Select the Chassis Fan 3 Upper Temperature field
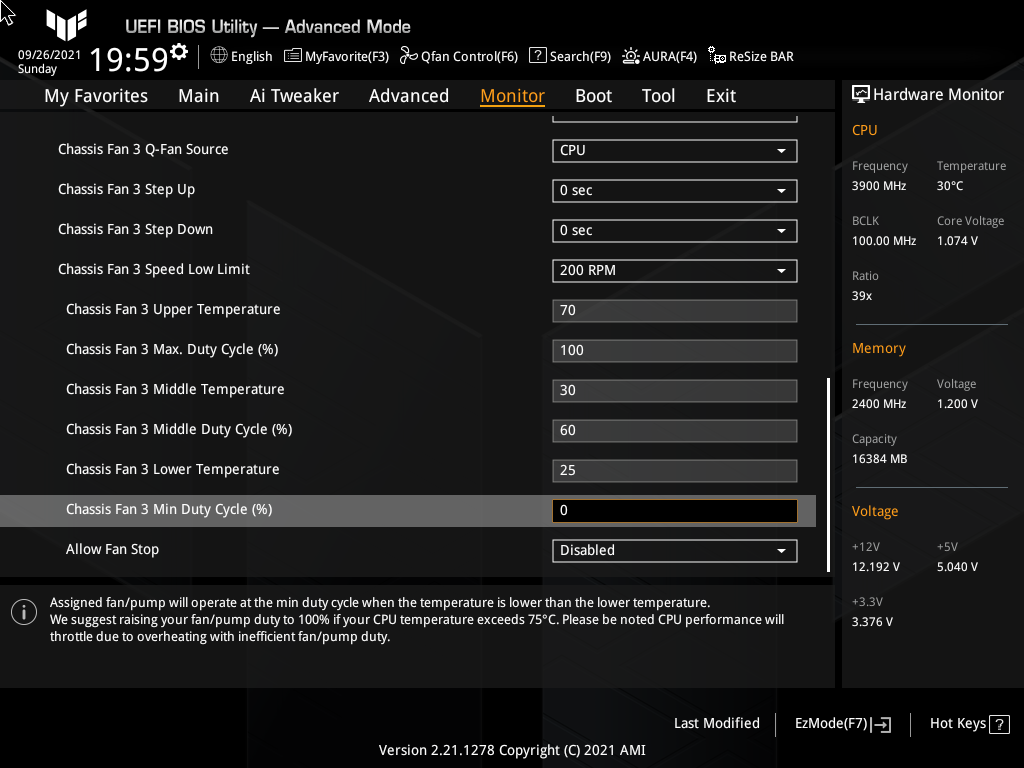This screenshot has height=768, width=1024. (x=674, y=310)
